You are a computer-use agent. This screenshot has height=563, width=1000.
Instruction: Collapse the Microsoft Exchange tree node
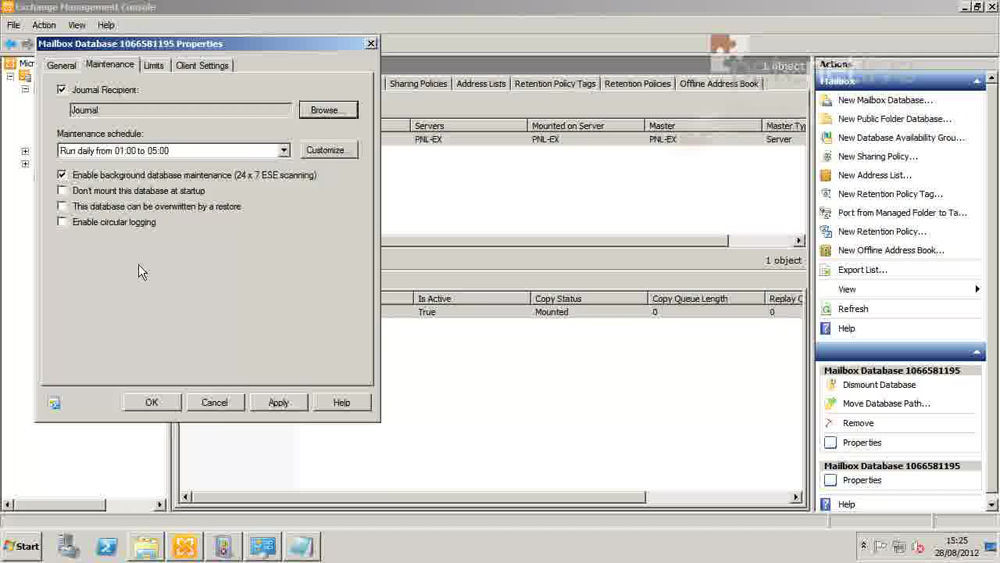click(x=11, y=77)
